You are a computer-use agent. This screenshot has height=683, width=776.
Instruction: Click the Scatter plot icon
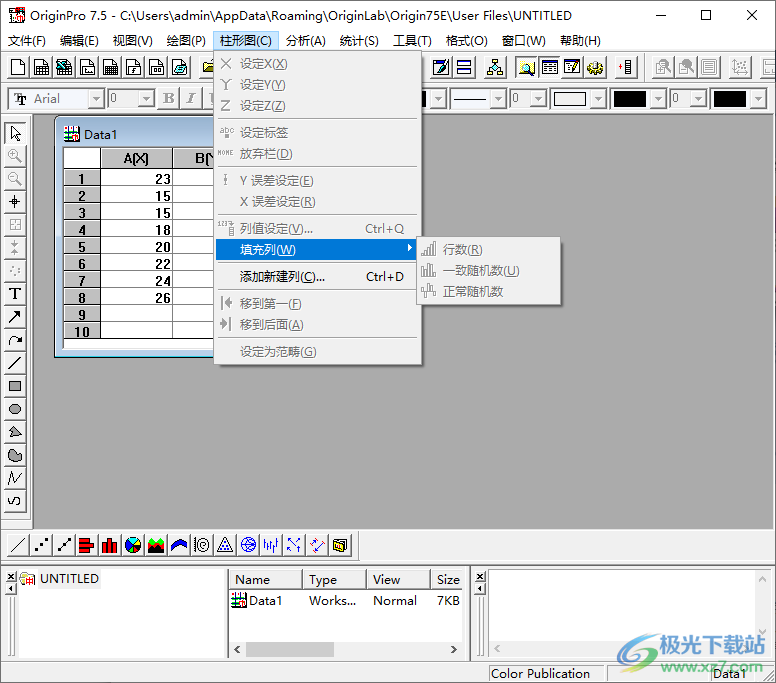pyautogui.click(x=41, y=545)
